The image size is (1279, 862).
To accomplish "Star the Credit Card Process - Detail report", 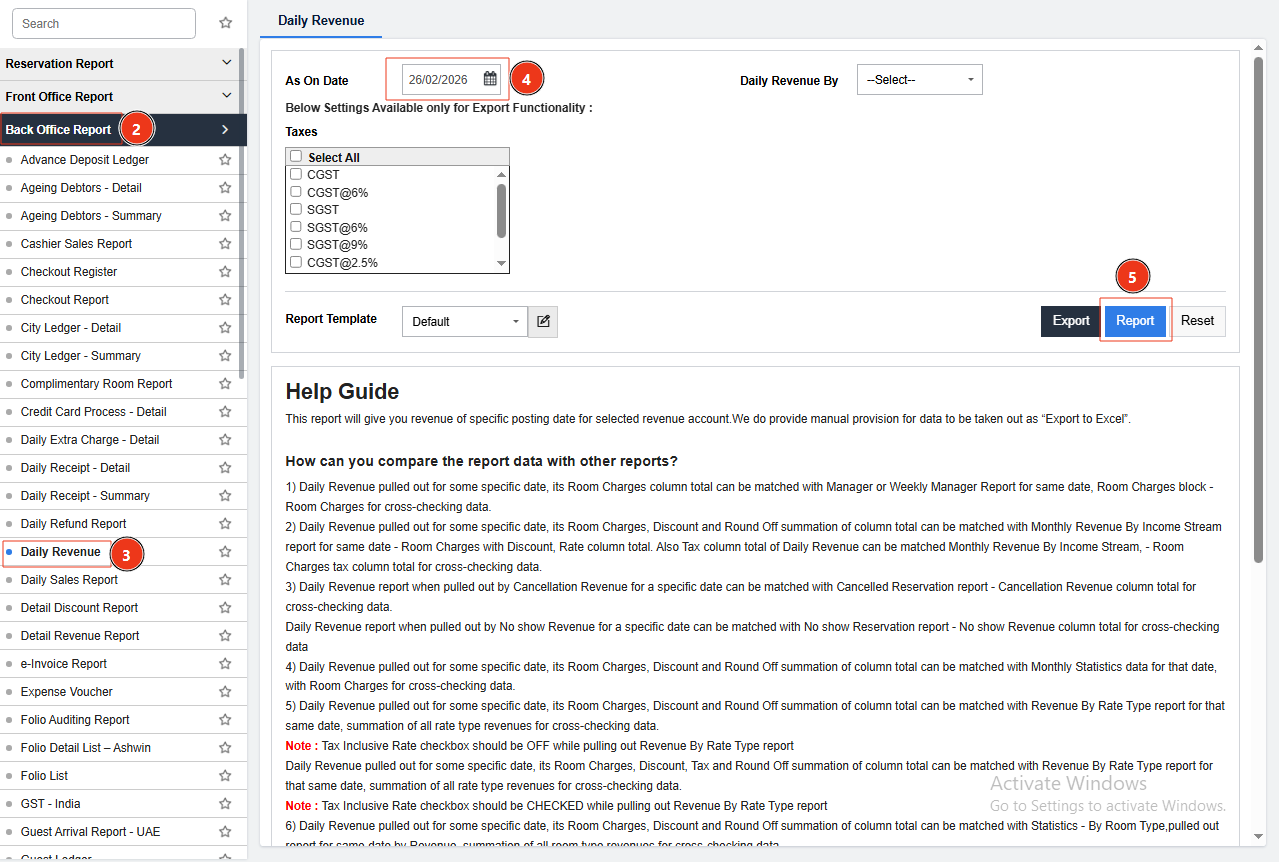I will 225,412.
